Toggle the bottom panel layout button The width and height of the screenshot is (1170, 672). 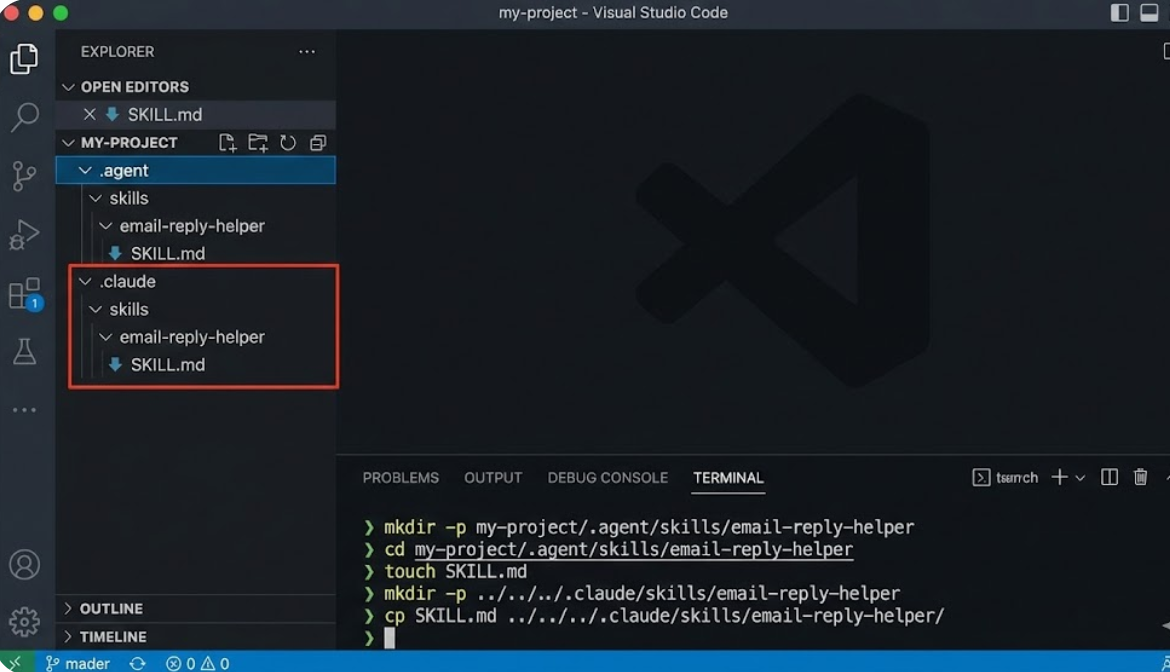coord(1149,13)
